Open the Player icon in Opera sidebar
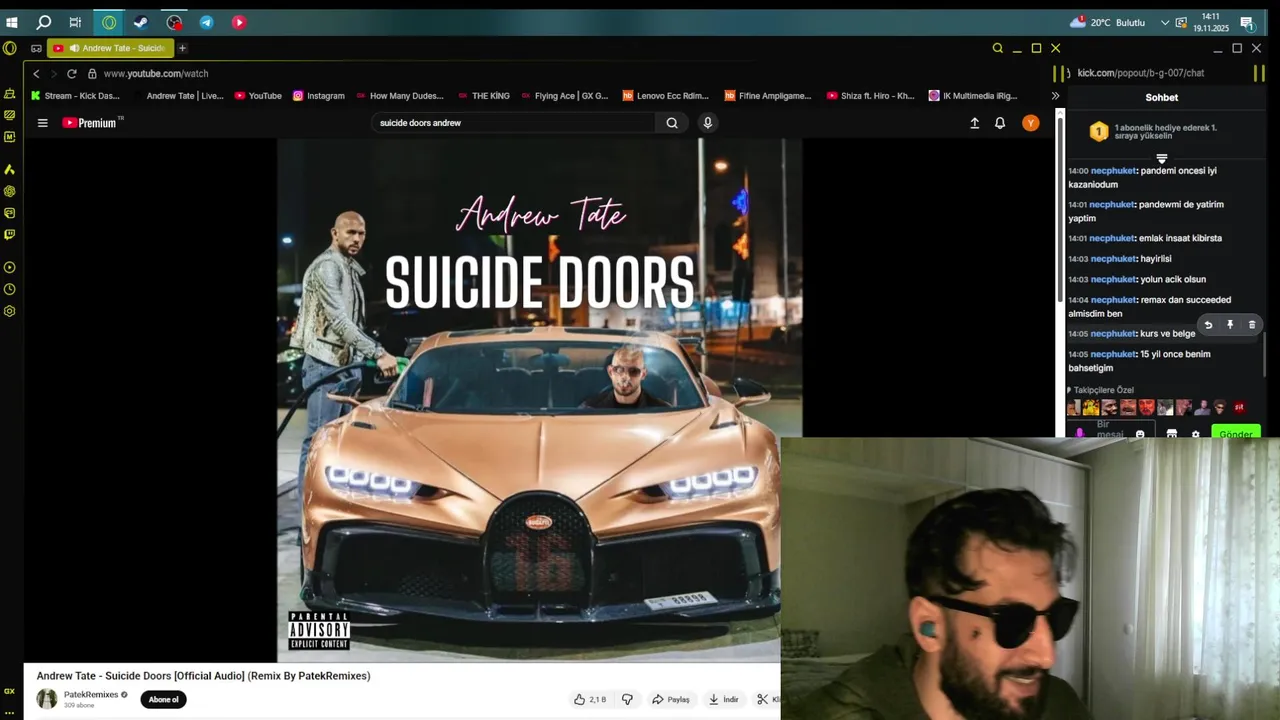The height and width of the screenshot is (720, 1280). pyautogui.click(x=9, y=267)
